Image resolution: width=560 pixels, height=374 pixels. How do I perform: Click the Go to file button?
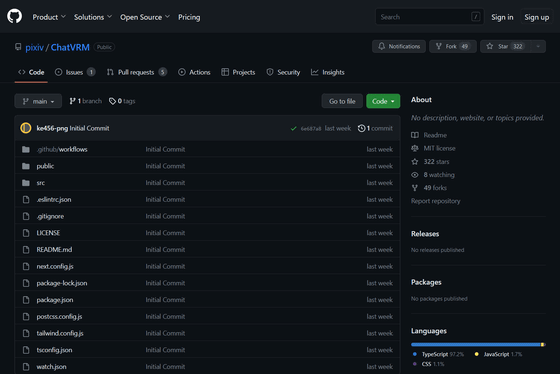point(342,101)
